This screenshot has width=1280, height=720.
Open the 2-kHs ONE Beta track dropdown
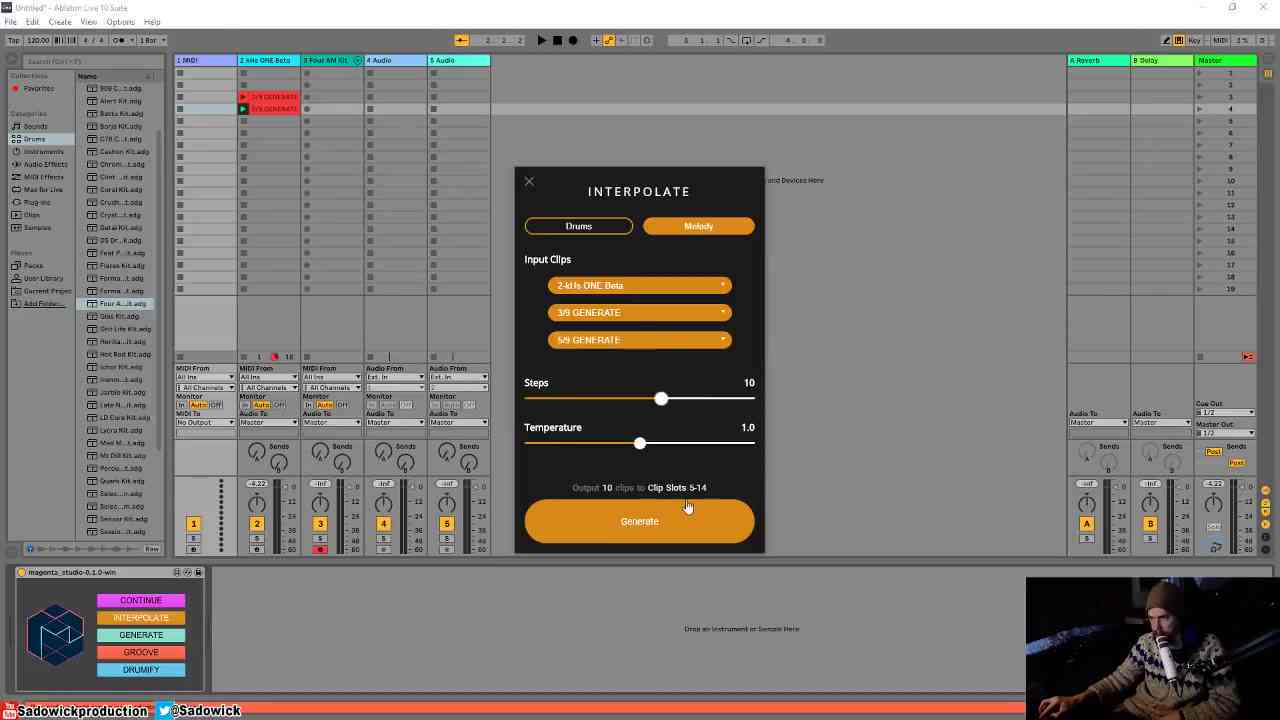pos(639,285)
